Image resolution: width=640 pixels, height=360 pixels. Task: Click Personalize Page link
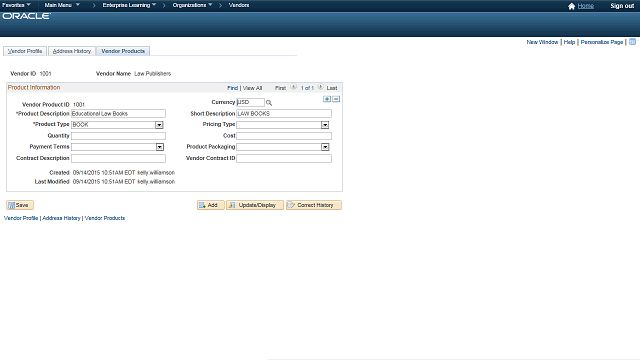(x=602, y=42)
